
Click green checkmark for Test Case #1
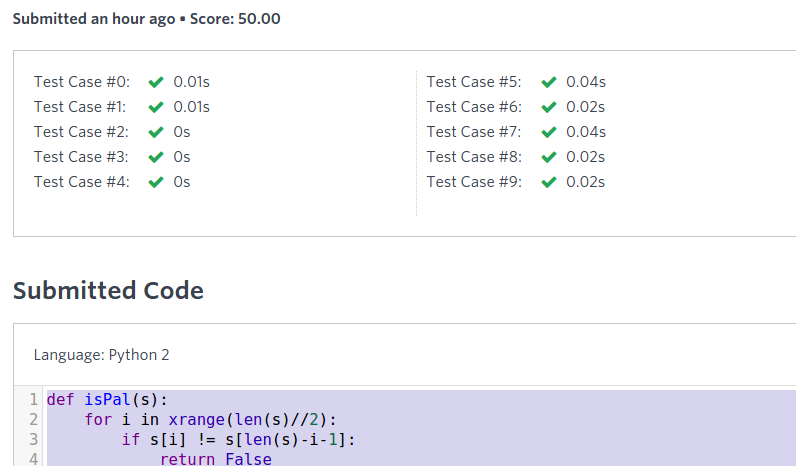tap(155, 107)
